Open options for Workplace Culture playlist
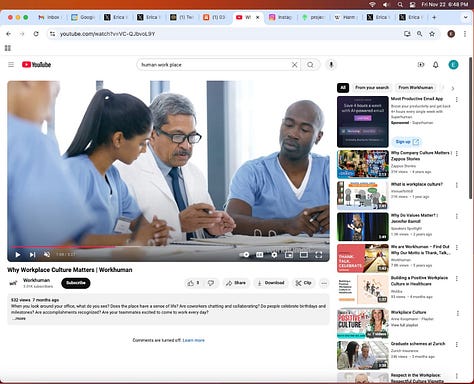The height and width of the screenshot is (384, 474). [457, 313]
